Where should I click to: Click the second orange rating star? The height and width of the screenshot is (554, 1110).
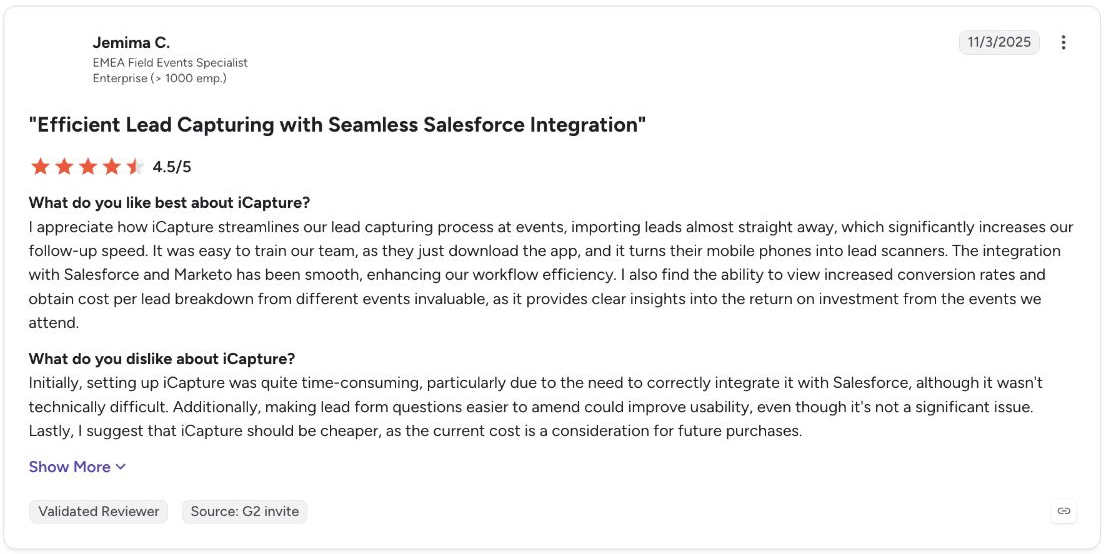(64, 167)
